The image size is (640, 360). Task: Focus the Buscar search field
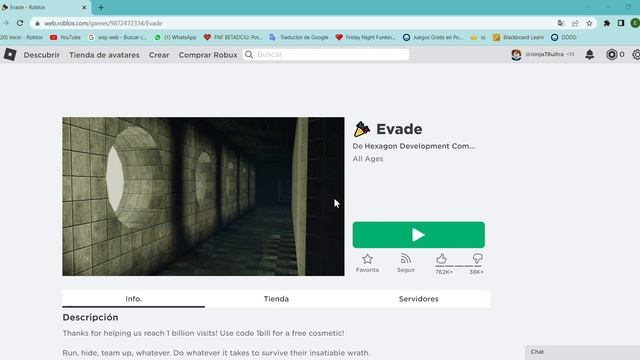[x=326, y=54]
